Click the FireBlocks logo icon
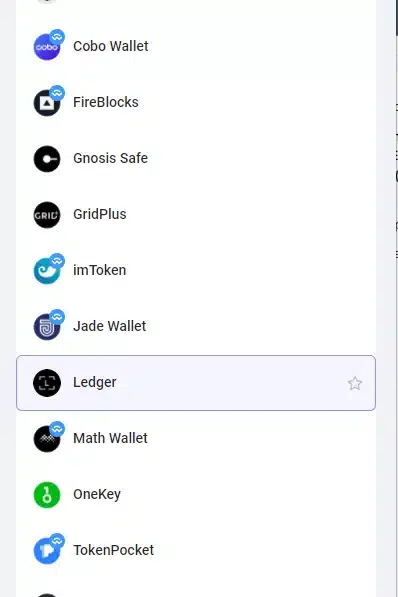Screen dimensions: 398x597 (47, 103)
